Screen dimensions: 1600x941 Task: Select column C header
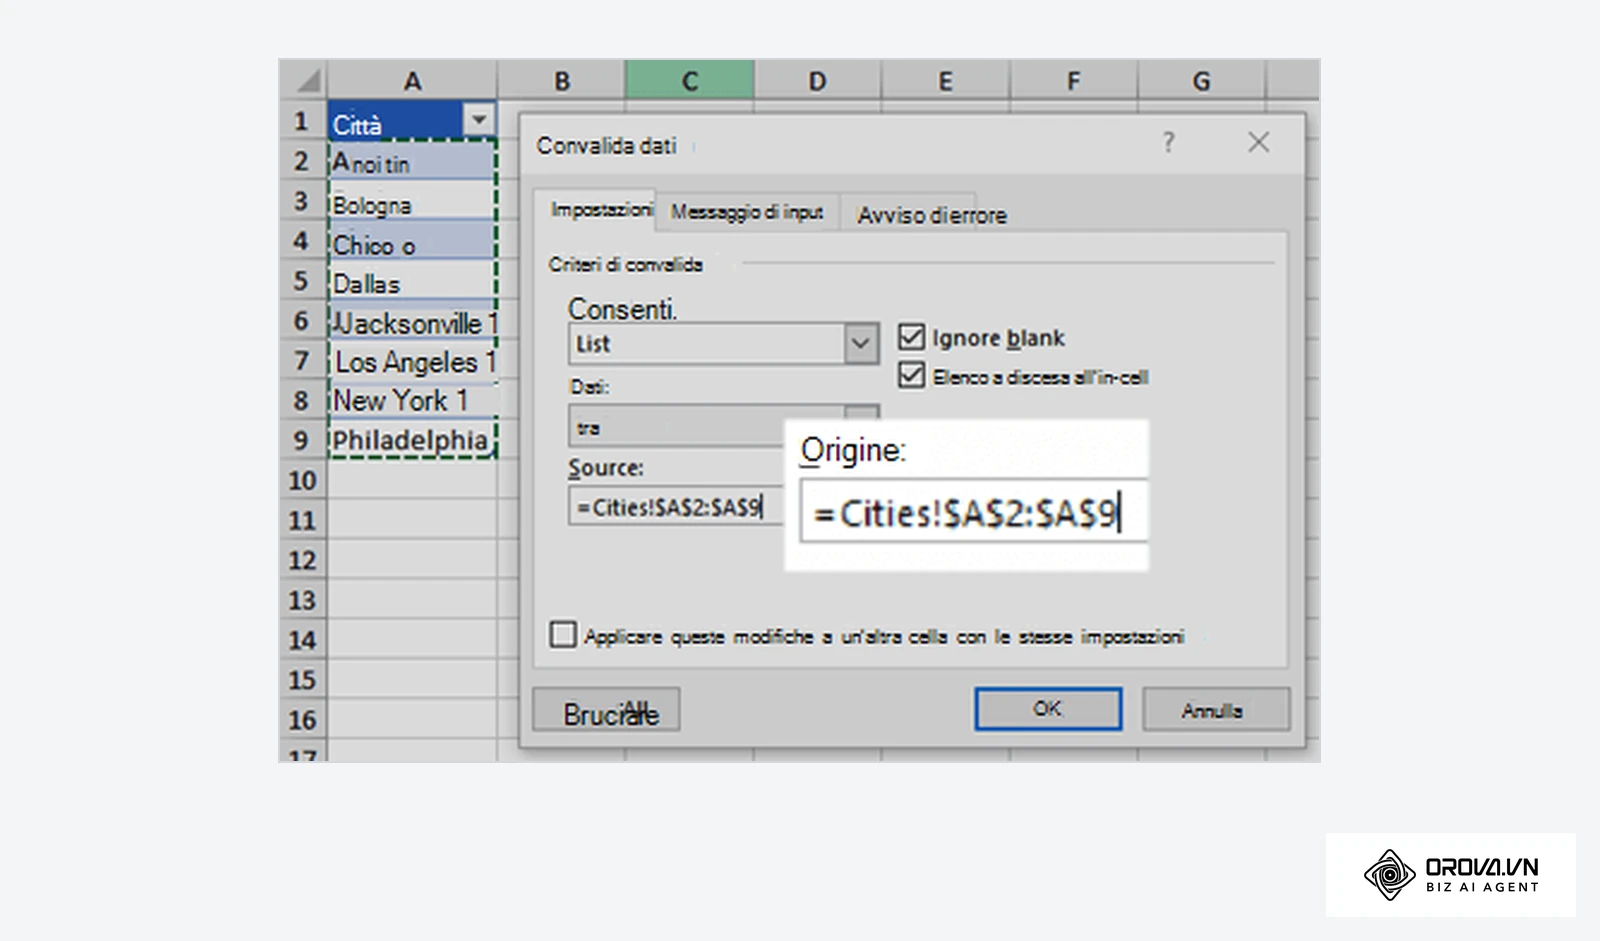(x=690, y=80)
